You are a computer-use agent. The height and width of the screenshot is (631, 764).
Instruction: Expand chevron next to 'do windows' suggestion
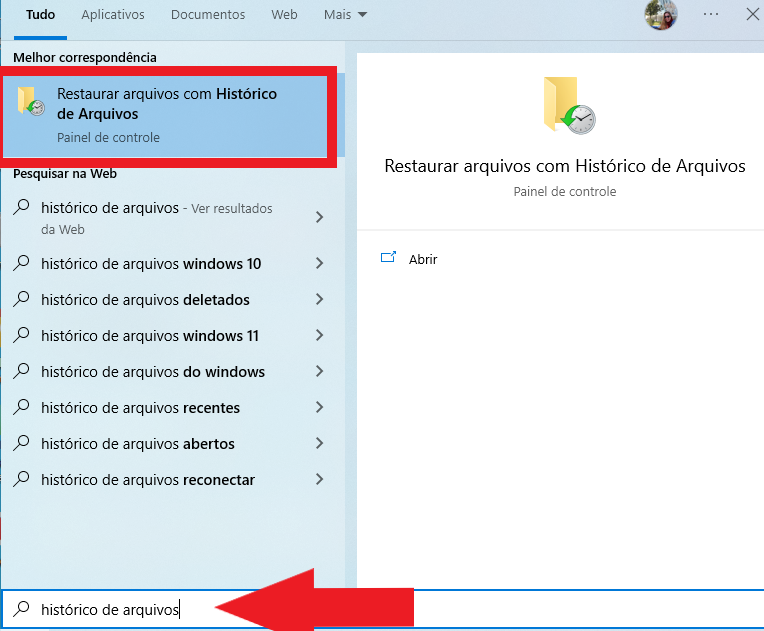(x=320, y=372)
